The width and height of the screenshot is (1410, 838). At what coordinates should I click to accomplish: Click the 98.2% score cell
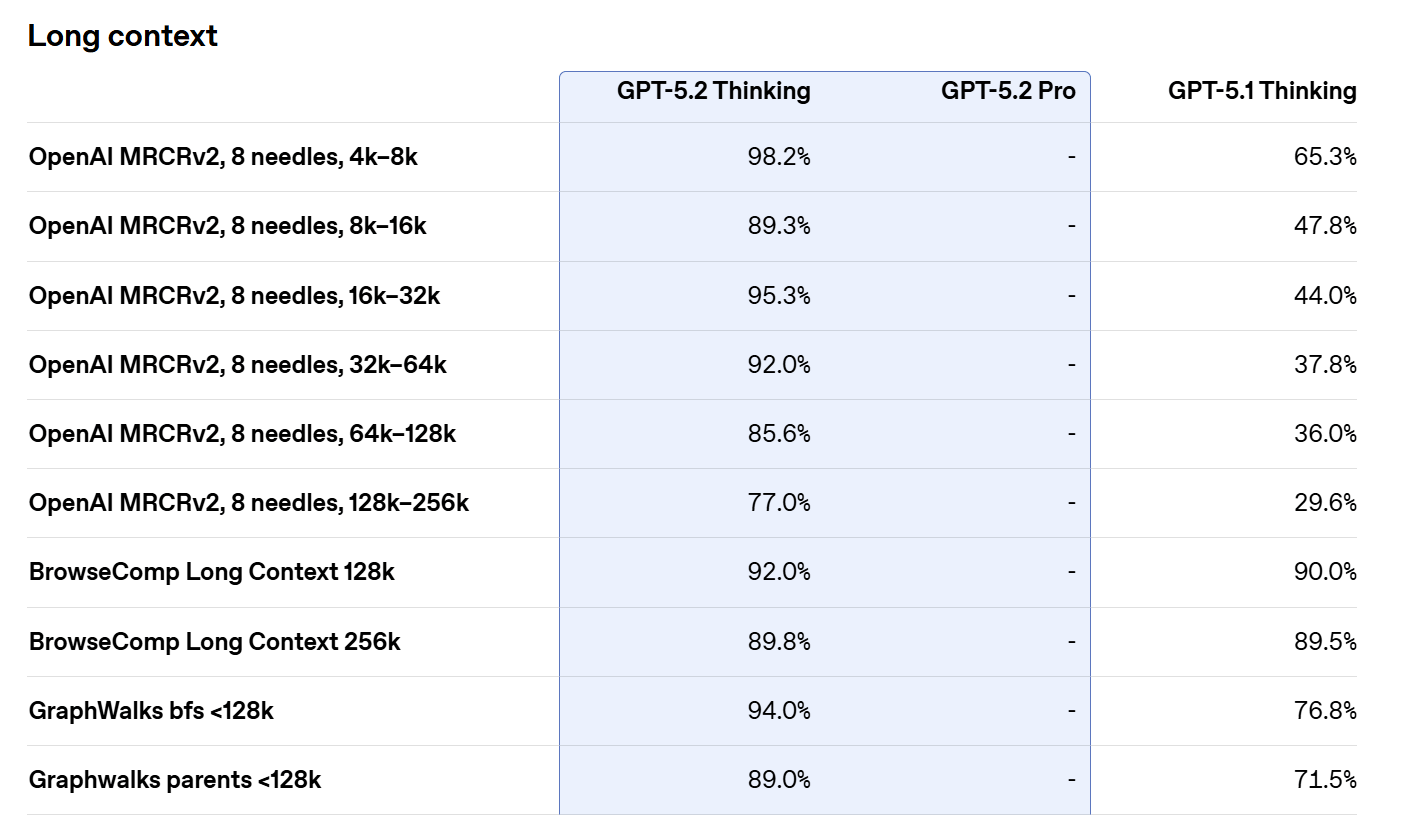779,157
